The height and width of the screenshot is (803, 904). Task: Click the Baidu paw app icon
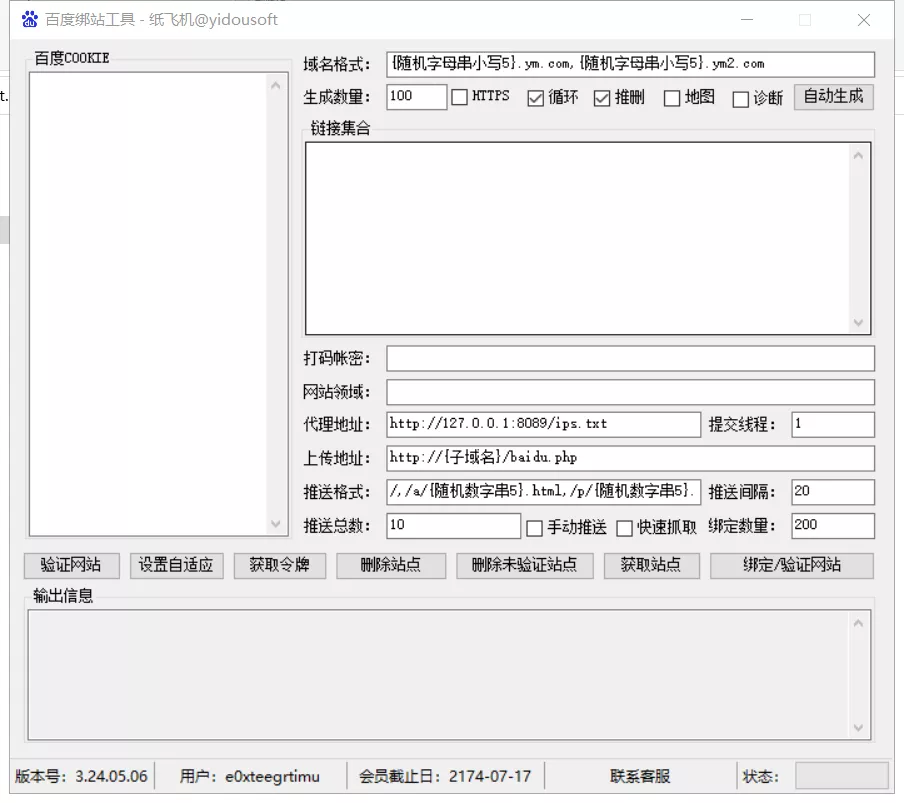29,20
